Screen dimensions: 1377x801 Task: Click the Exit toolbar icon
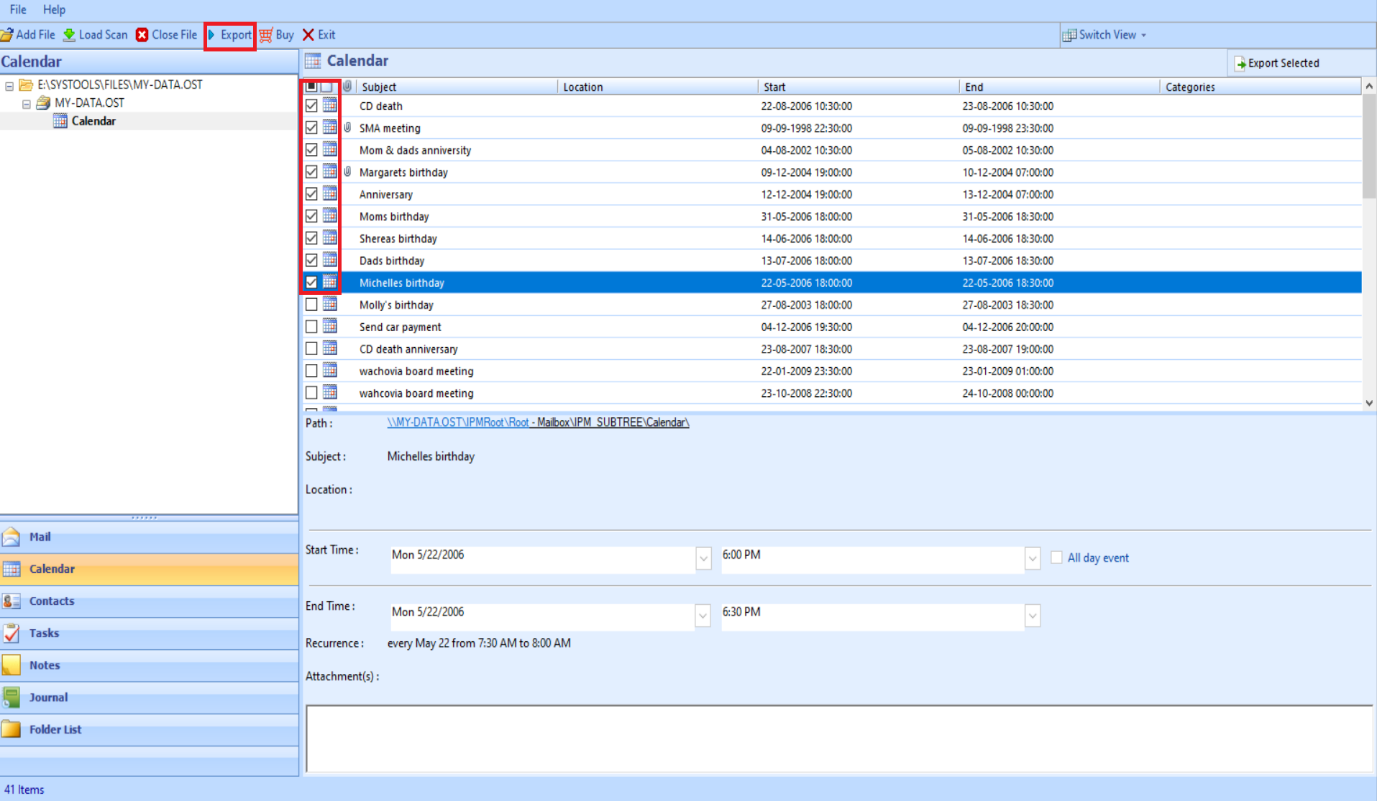pyautogui.click(x=308, y=35)
